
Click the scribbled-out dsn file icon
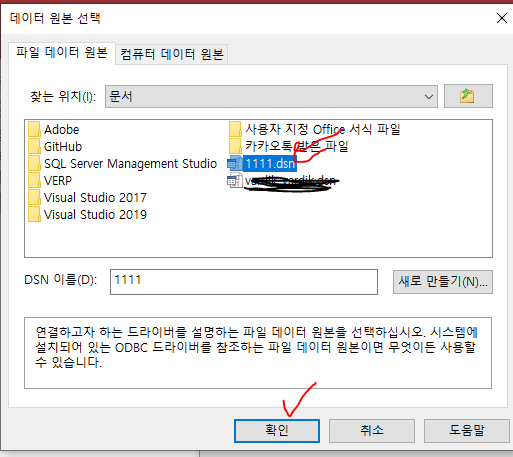coord(235,180)
